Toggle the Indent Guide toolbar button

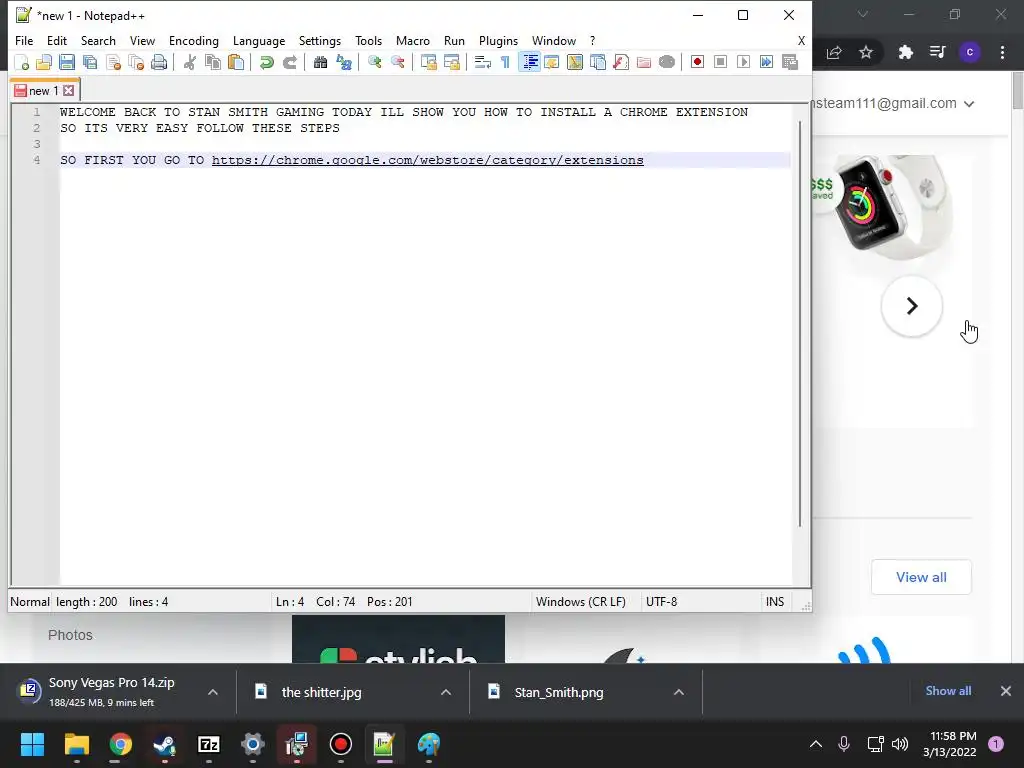pyautogui.click(x=529, y=62)
